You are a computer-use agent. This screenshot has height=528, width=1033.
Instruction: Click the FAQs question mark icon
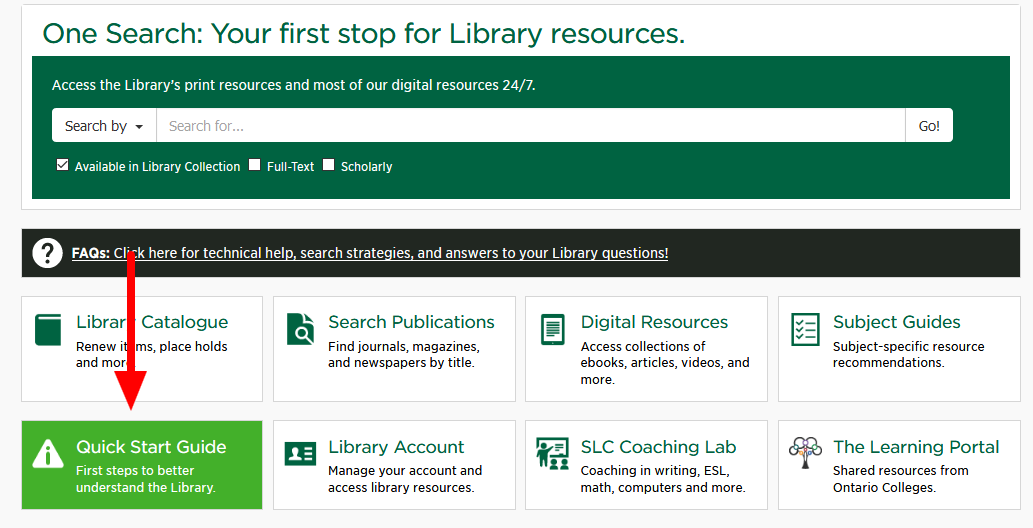point(47,253)
